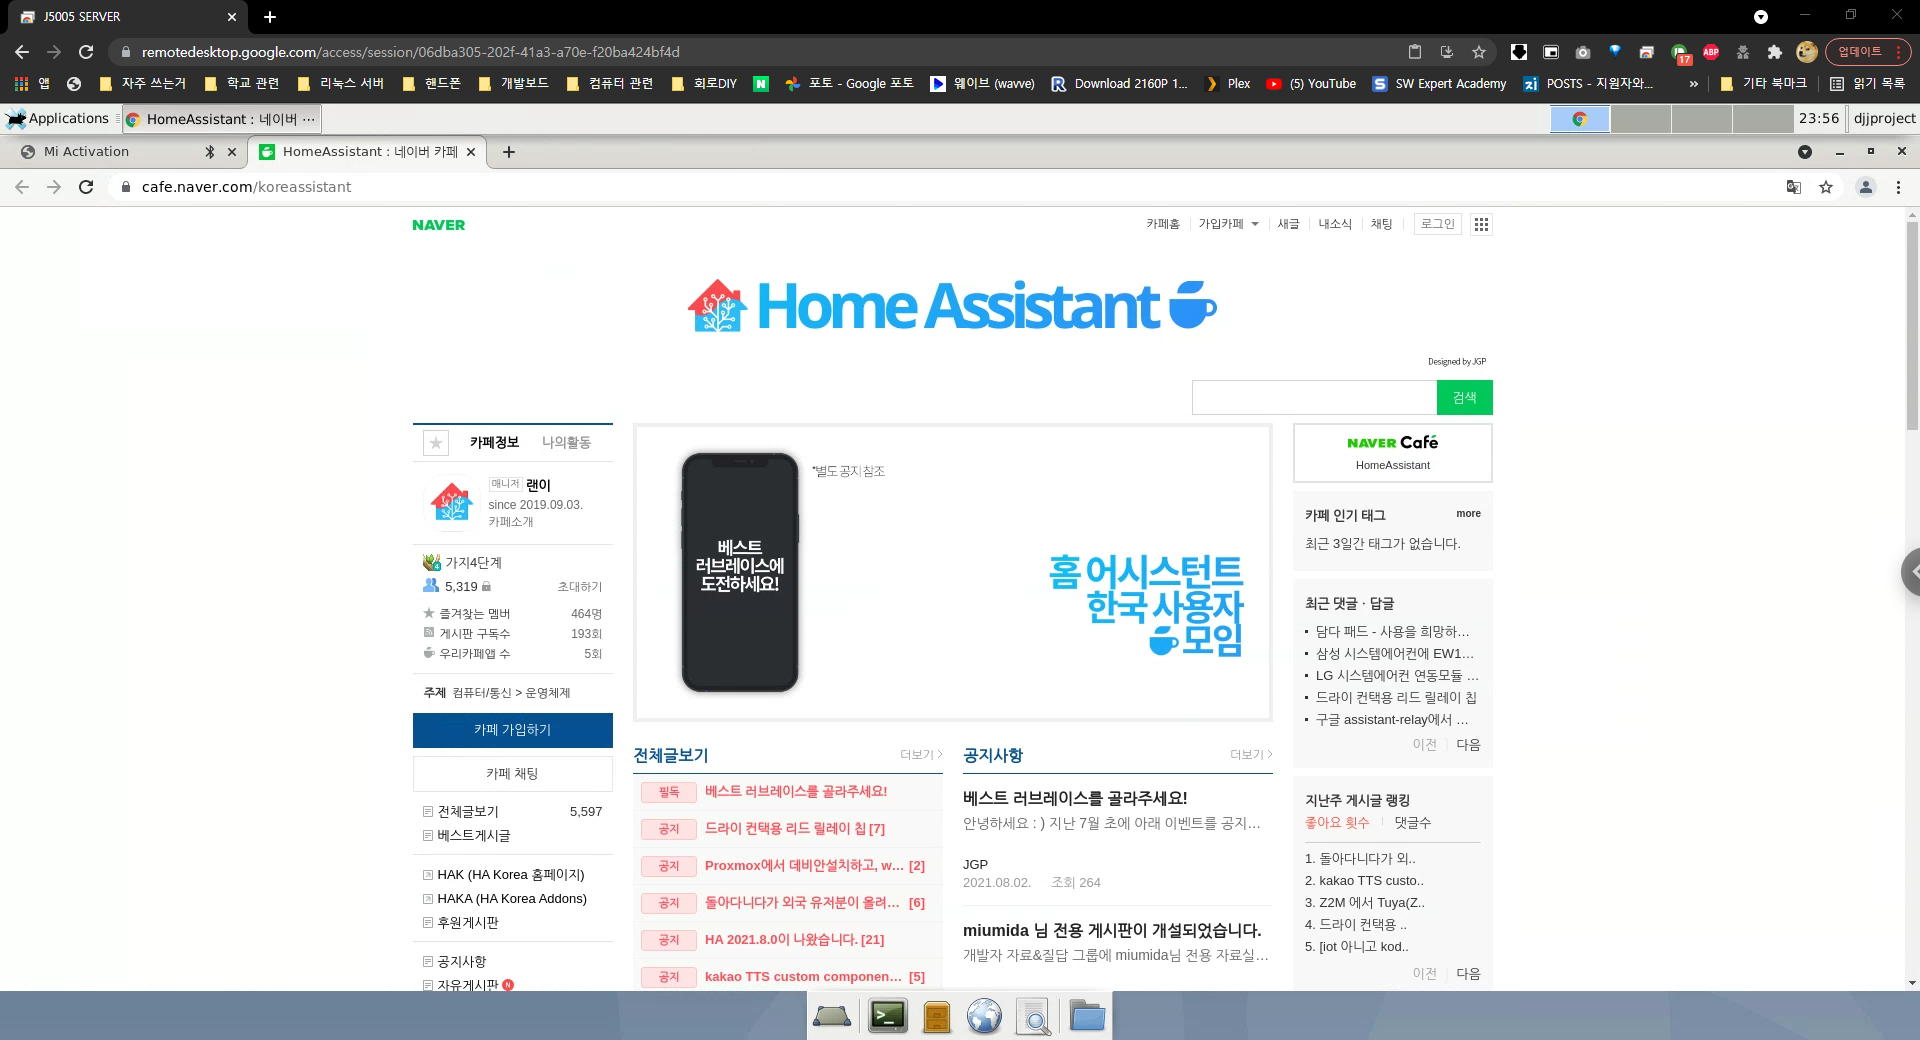Screen dimensions: 1920x1040
Task: Bookmark the Naver cafe page
Action: point(1826,187)
